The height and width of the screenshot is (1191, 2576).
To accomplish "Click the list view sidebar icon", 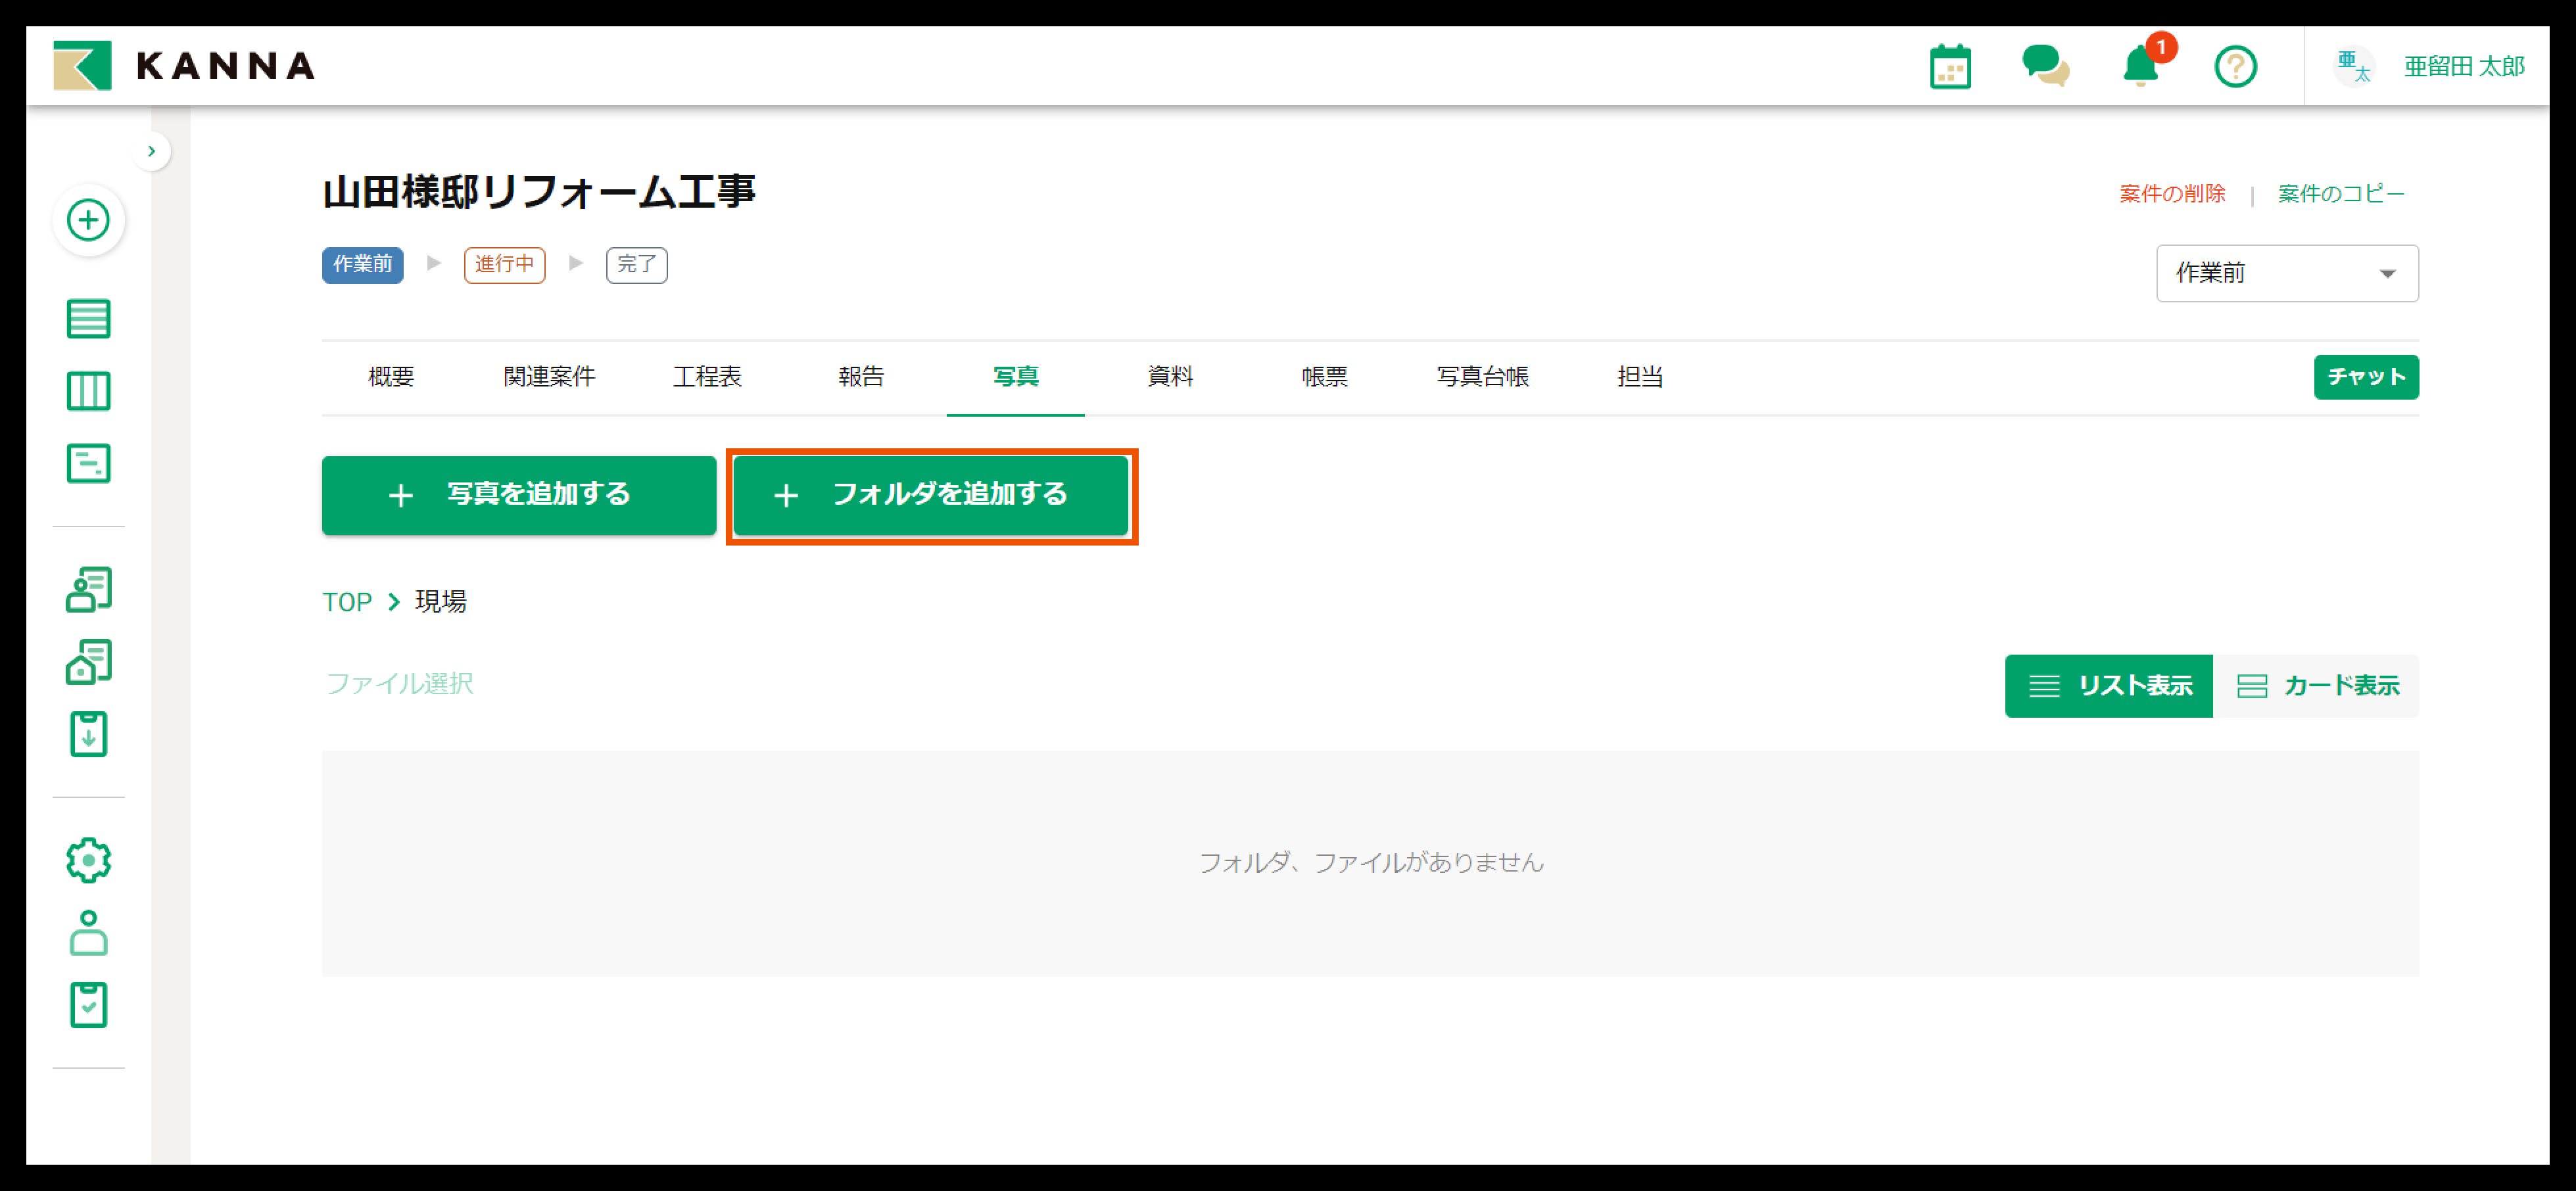I will [x=88, y=319].
